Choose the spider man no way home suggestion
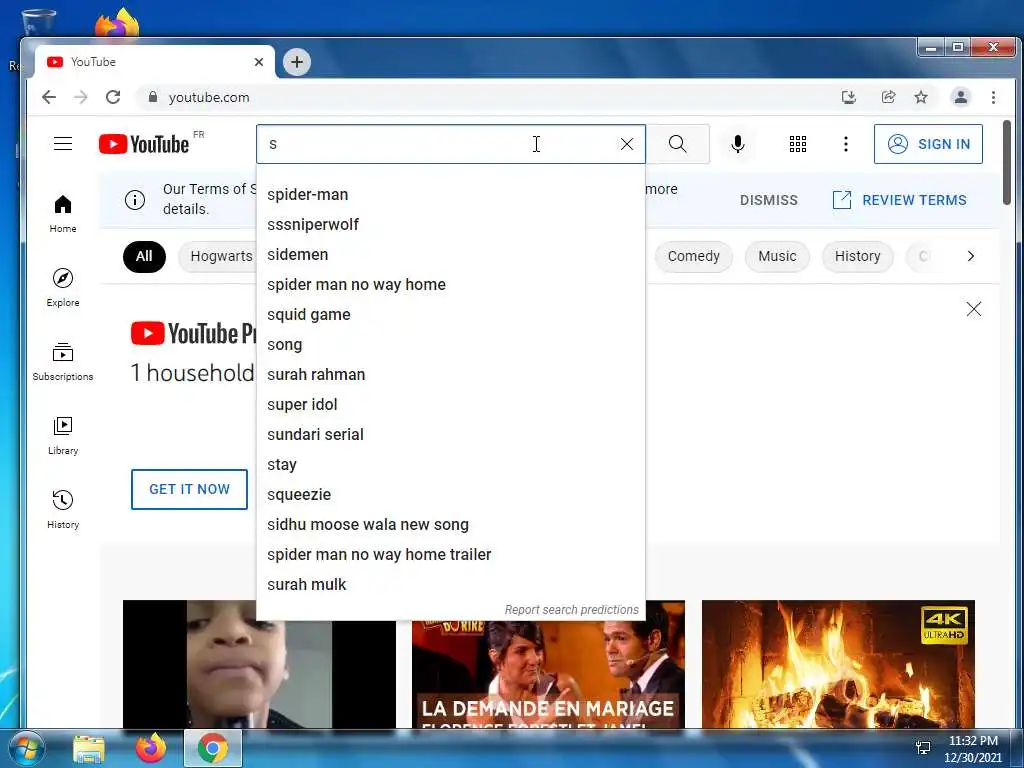Viewport: 1024px width, 768px height. click(451, 285)
